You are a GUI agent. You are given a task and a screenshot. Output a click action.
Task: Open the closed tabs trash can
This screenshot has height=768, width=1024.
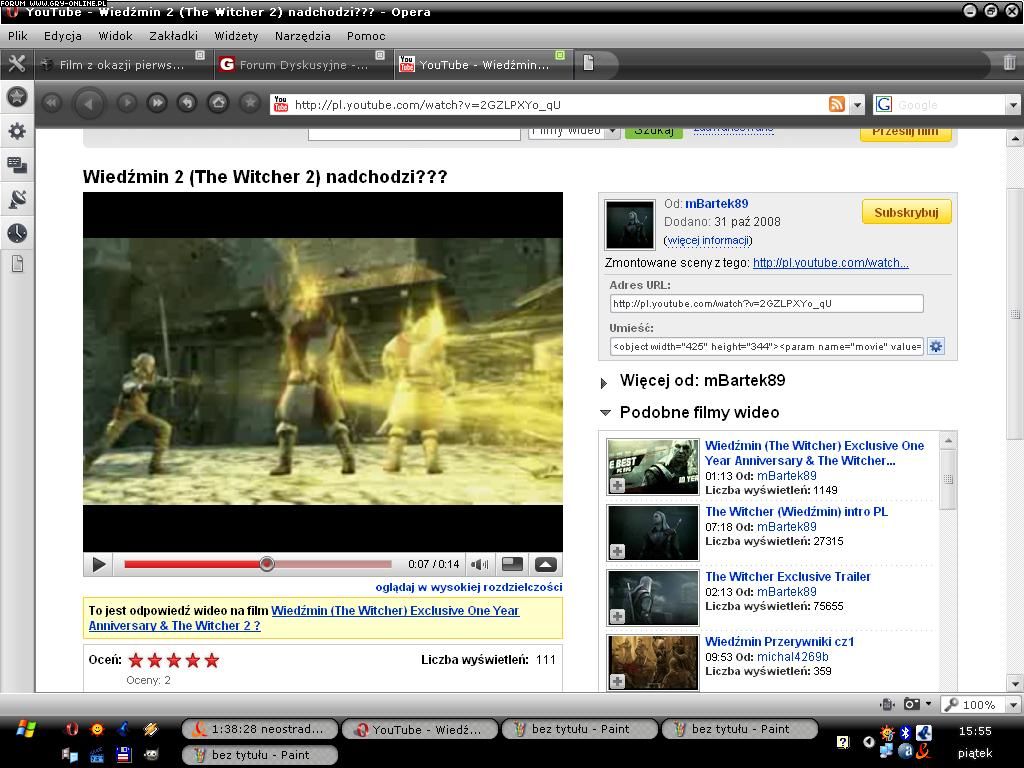coord(1009,63)
